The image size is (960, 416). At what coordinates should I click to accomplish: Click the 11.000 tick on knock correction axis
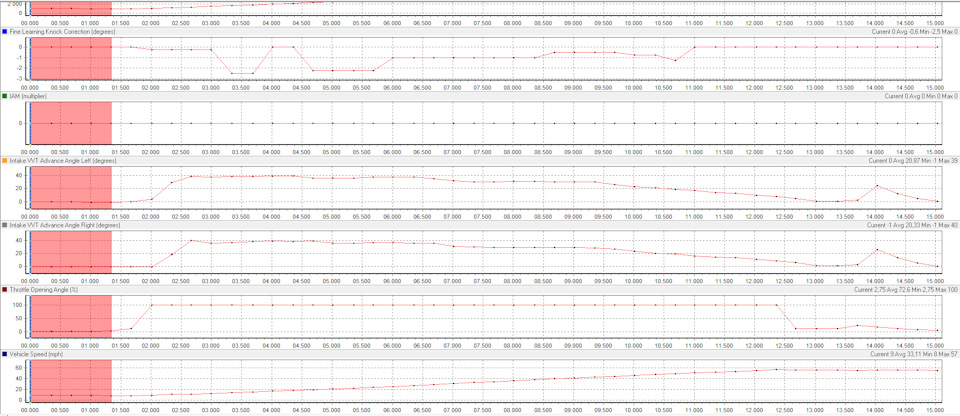(x=694, y=86)
